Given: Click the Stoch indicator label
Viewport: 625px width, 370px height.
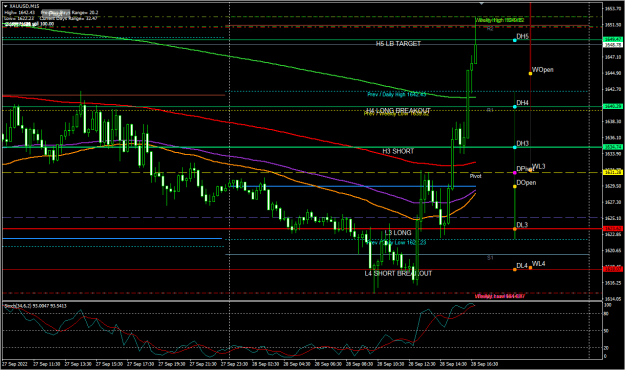Looking at the screenshot, I should [x=35, y=306].
